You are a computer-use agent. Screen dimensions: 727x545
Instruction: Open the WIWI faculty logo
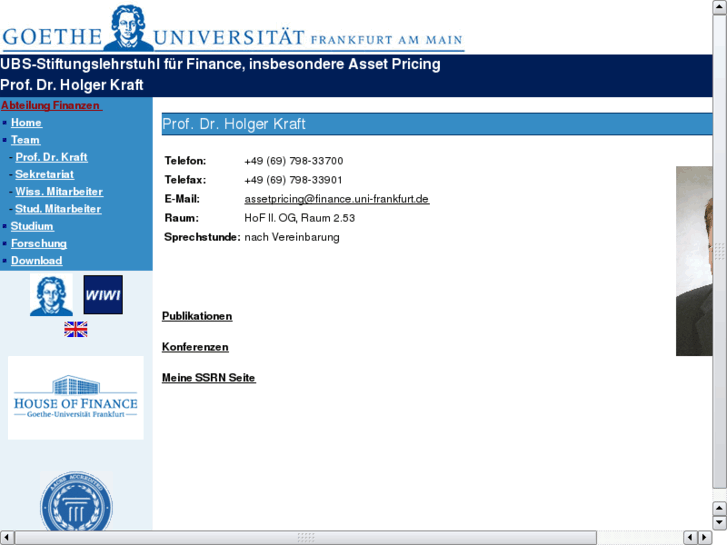103,295
